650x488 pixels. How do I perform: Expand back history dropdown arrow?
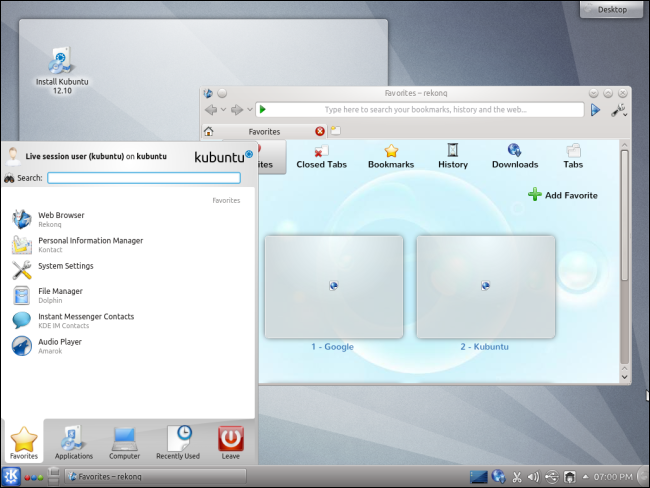click(223, 109)
